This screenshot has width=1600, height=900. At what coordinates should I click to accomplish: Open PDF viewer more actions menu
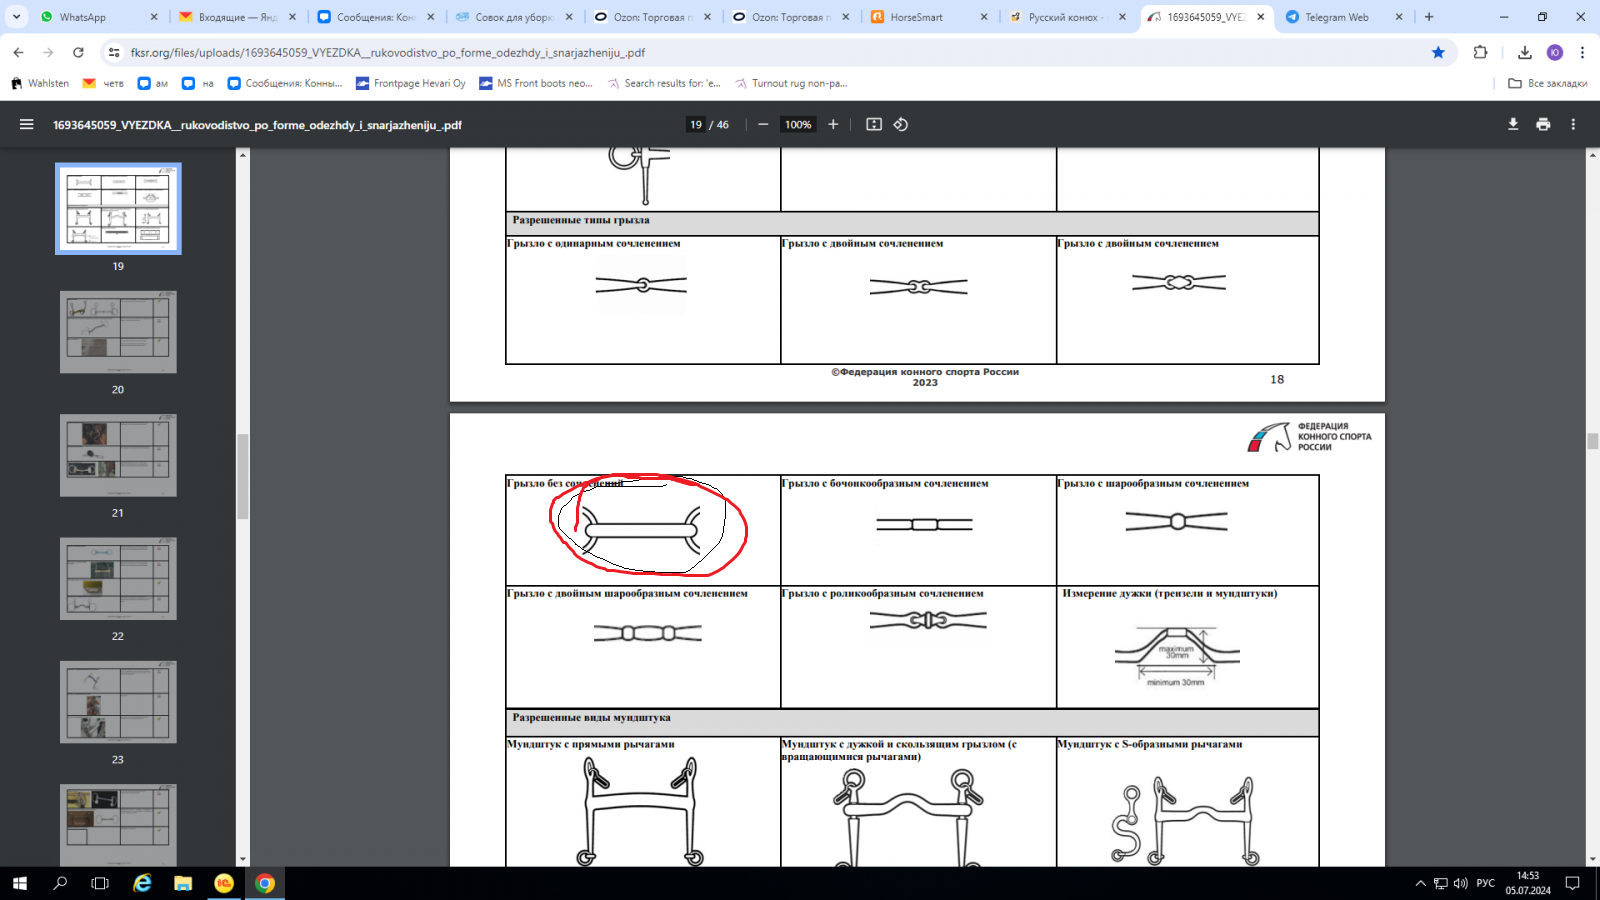pyautogui.click(x=1573, y=124)
